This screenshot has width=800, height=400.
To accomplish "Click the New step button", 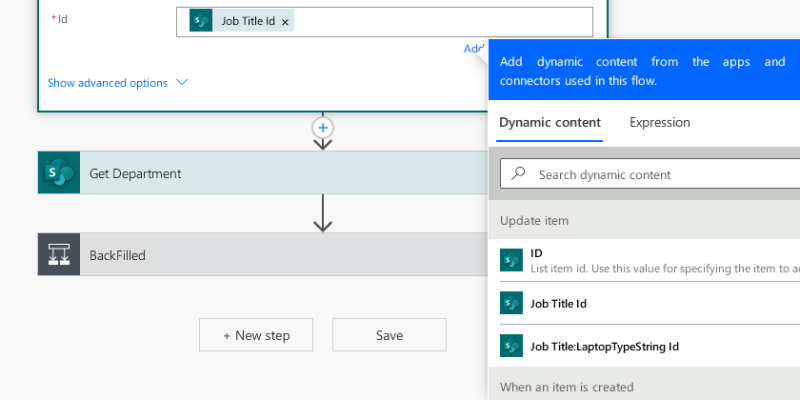I will click(256, 335).
